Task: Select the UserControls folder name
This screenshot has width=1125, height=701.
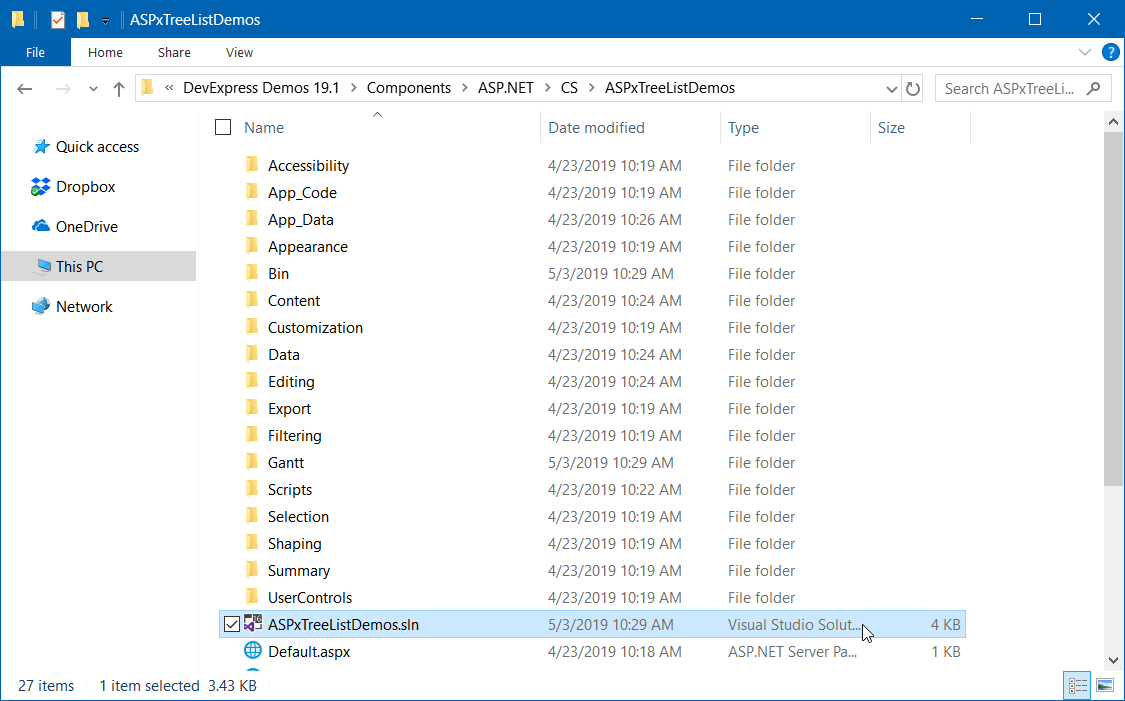Action: (x=310, y=598)
